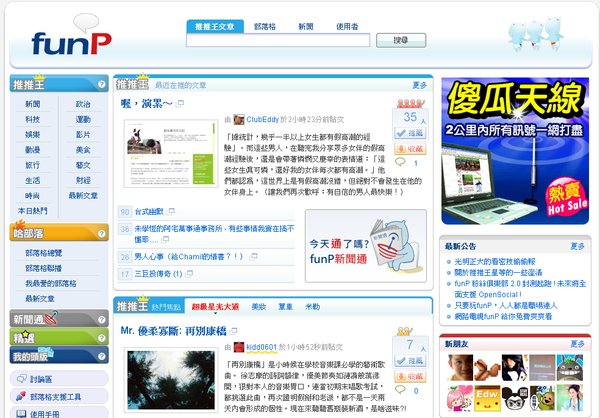This screenshot has height=418, width=600.
Task: Select the 推推王文章 search tab
Action: pyautogui.click(x=215, y=26)
